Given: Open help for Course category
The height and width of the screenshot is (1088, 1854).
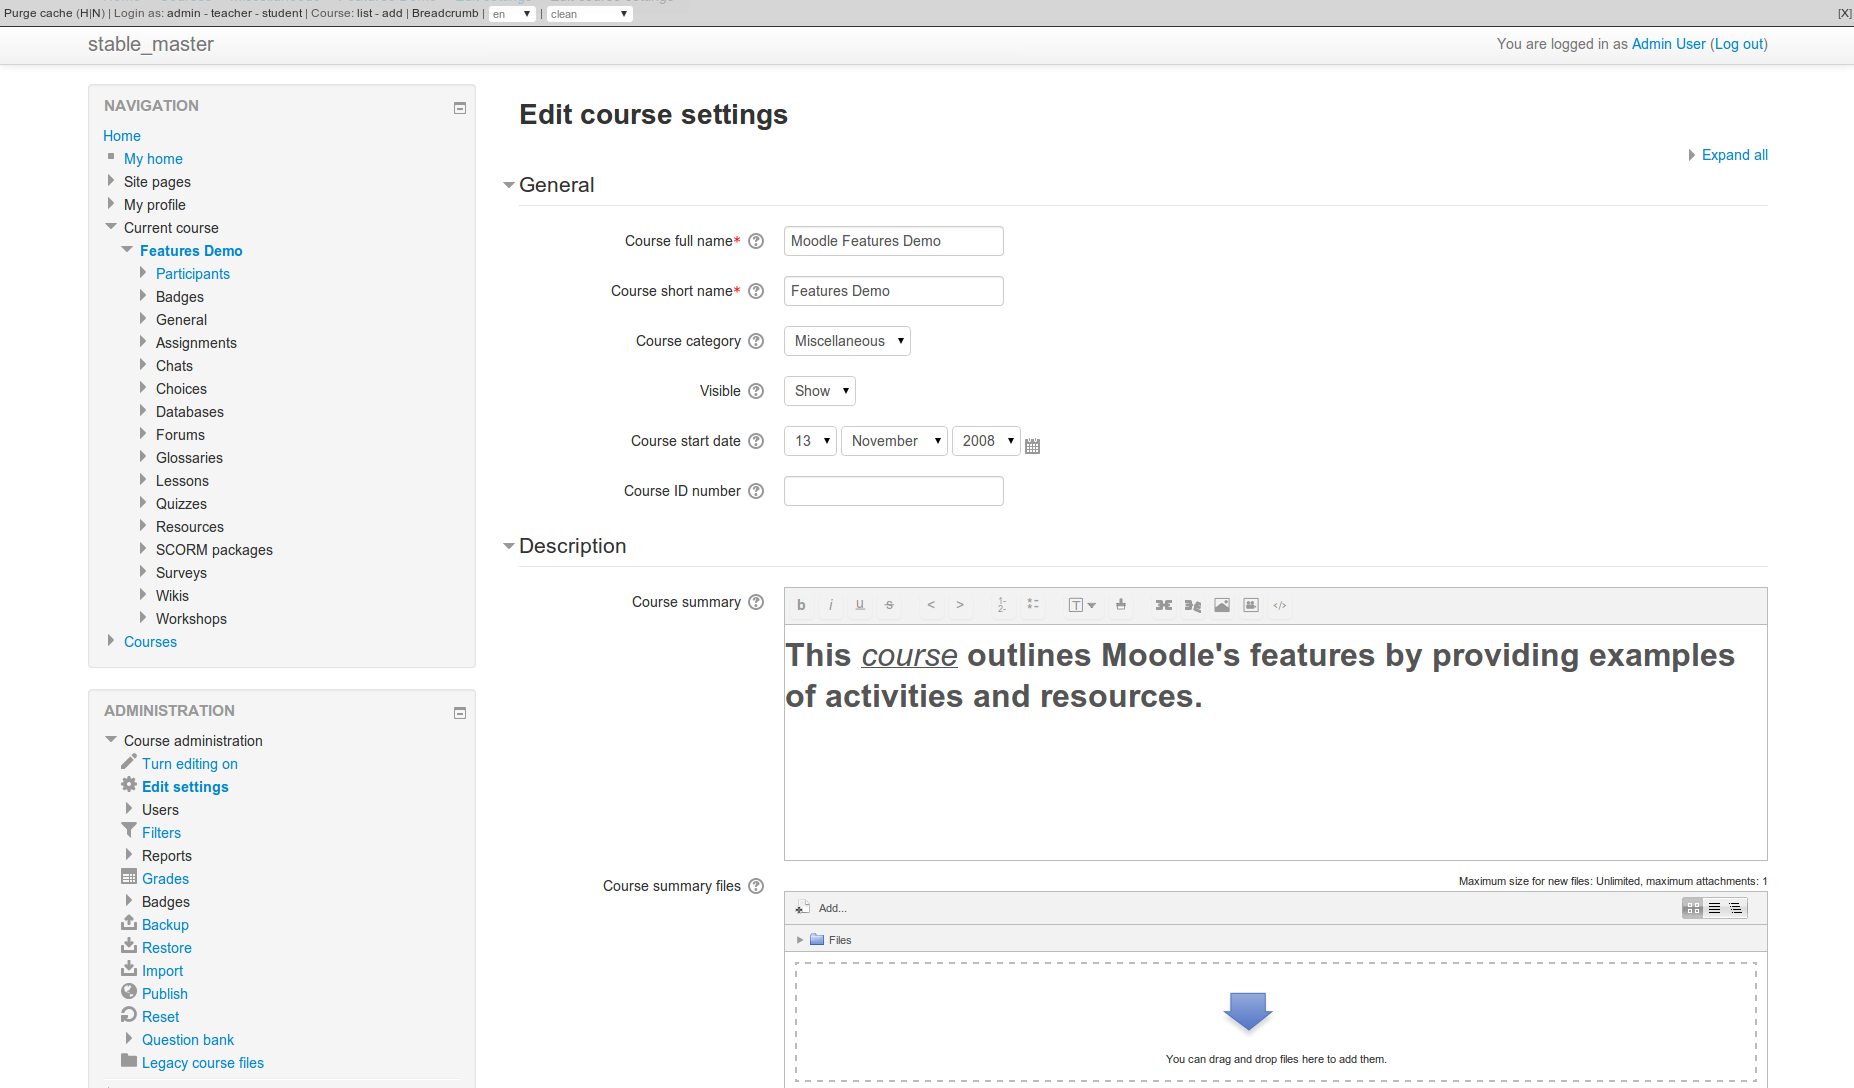Looking at the screenshot, I should pos(756,341).
